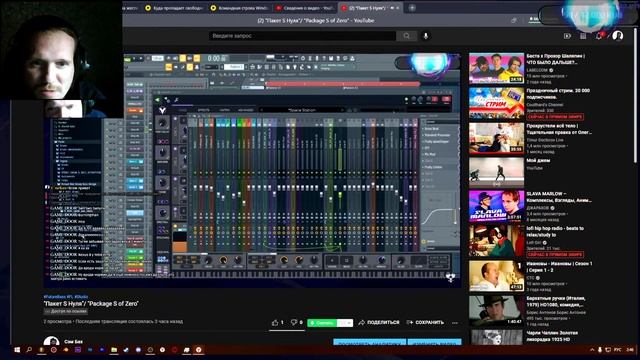Open File Explorer folder icon on taskbar
Image resolution: width=640 pixels, height=360 pixels.
pos(114,350)
